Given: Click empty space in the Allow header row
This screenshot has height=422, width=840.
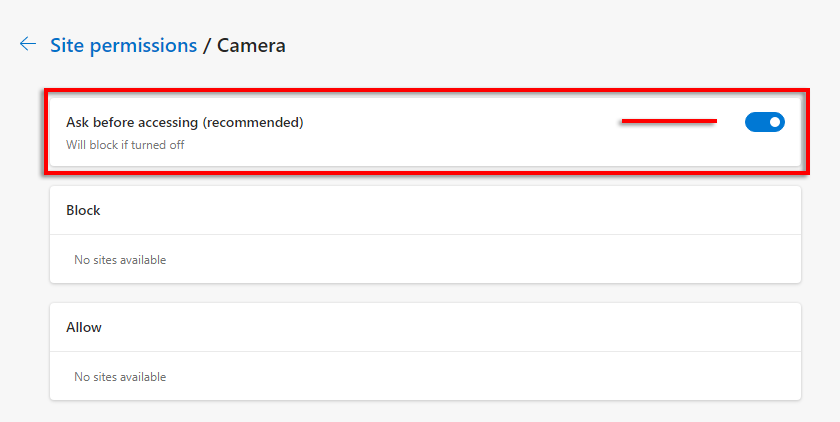Looking at the screenshot, I should (x=450, y=327).
